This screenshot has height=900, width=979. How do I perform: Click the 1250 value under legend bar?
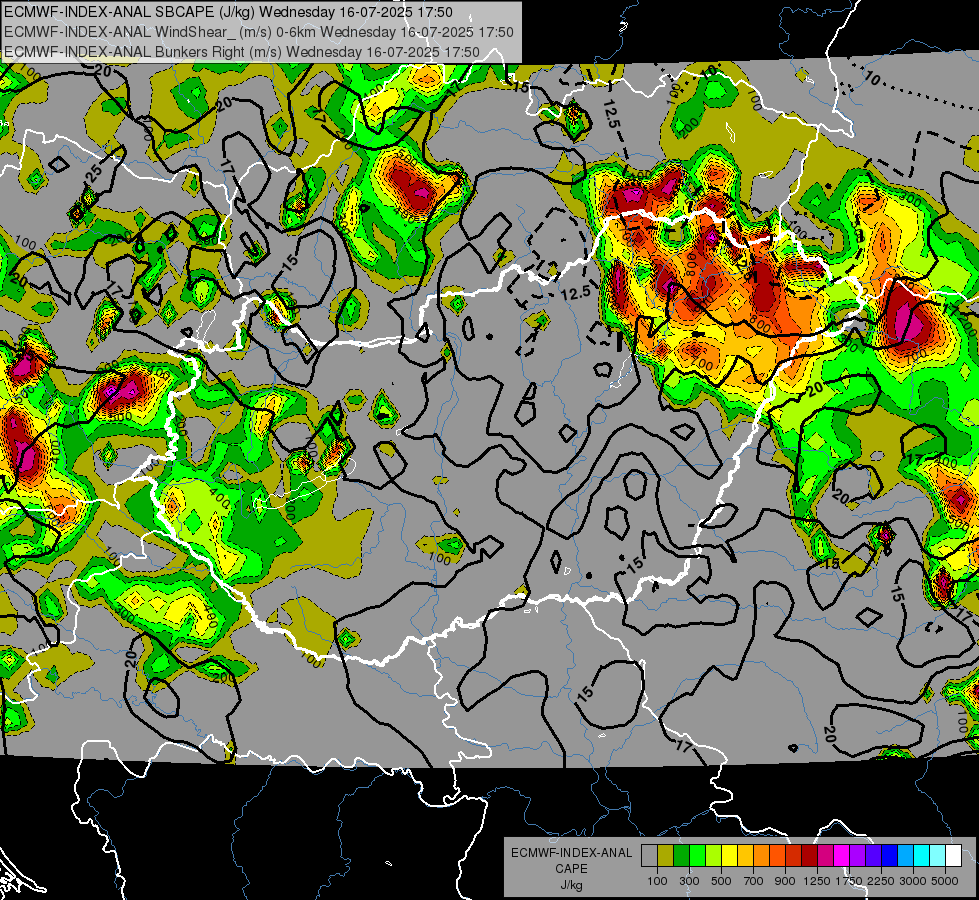817,881
